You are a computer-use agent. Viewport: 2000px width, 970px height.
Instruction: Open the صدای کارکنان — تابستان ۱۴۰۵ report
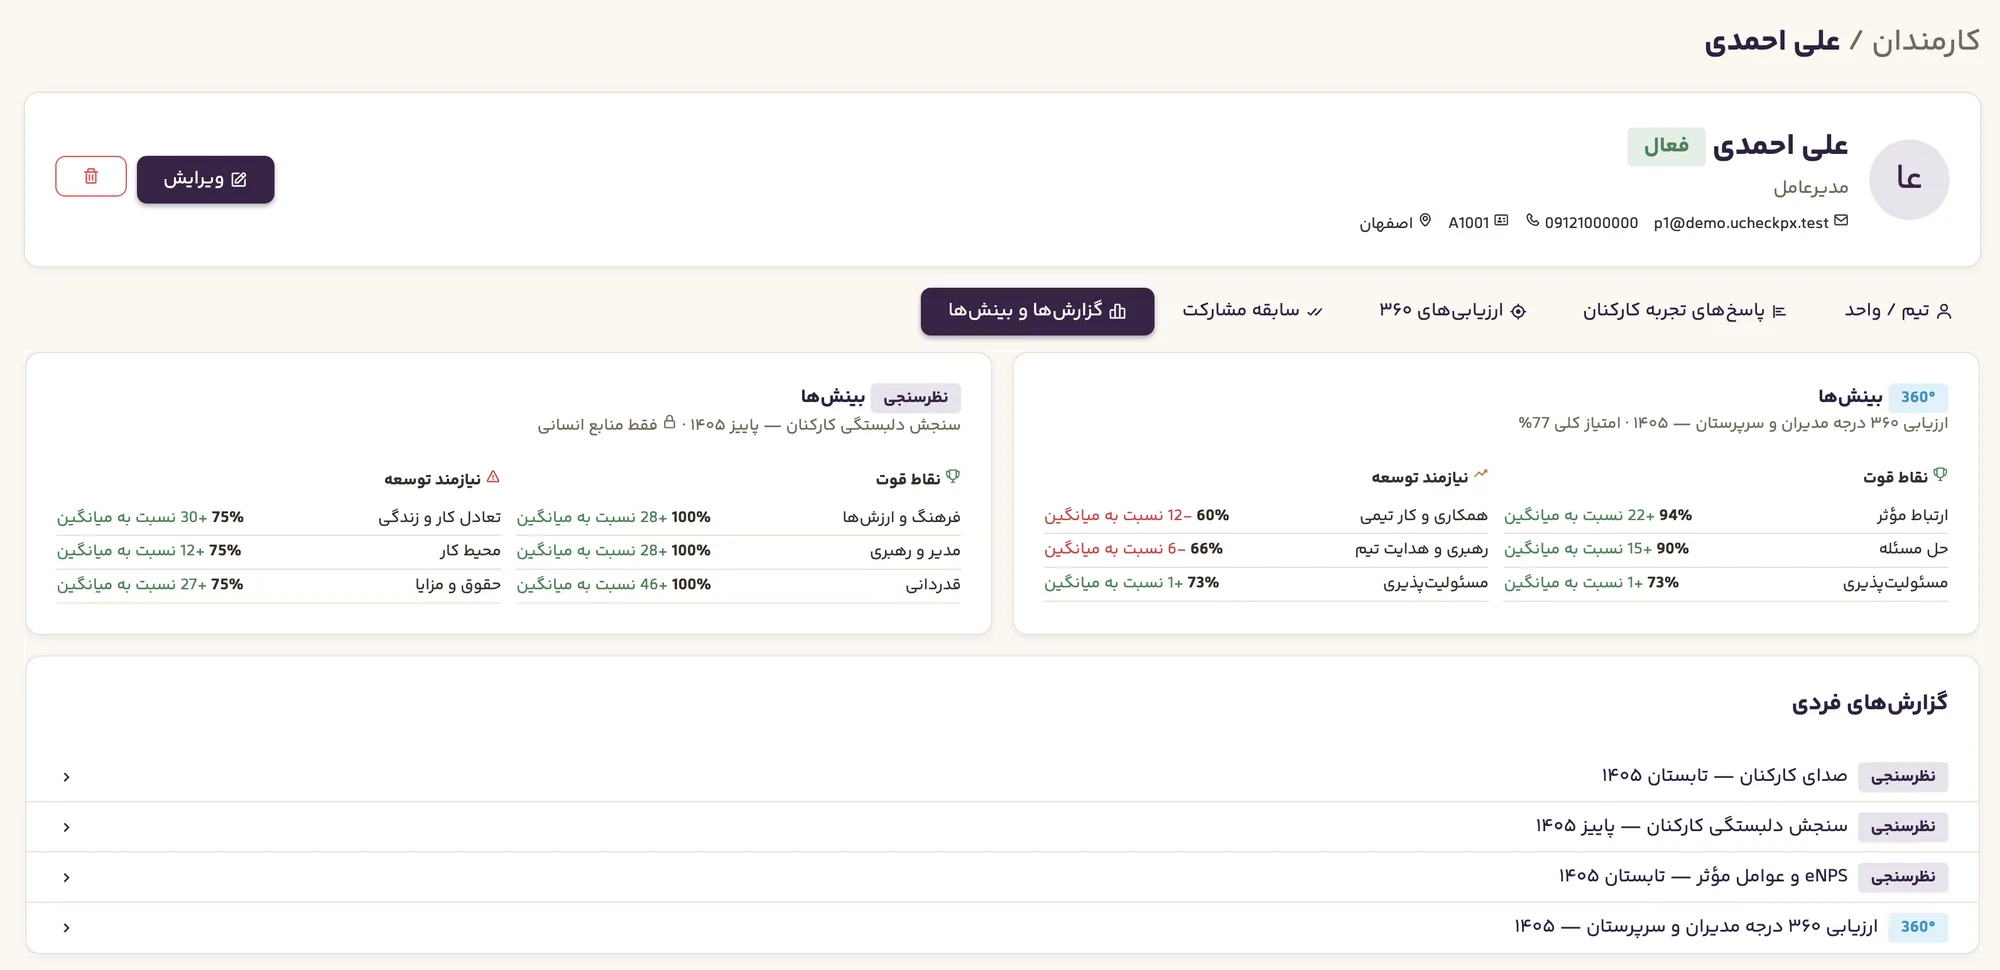1003,777
